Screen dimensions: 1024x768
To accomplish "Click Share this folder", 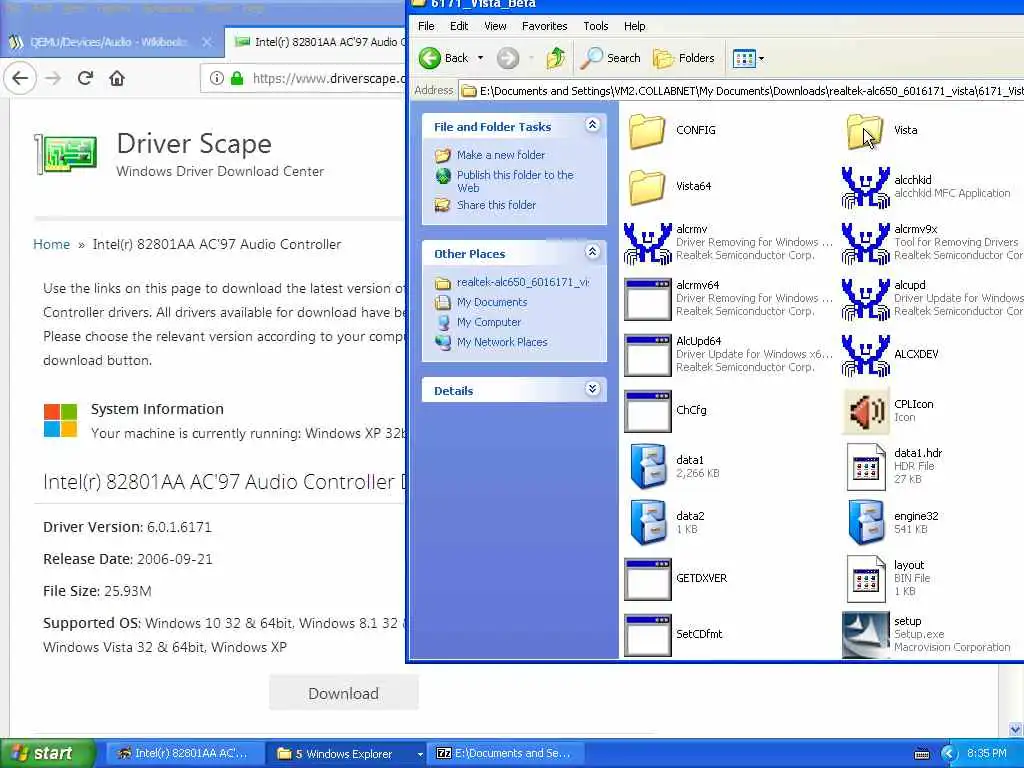I will point(496,205).
